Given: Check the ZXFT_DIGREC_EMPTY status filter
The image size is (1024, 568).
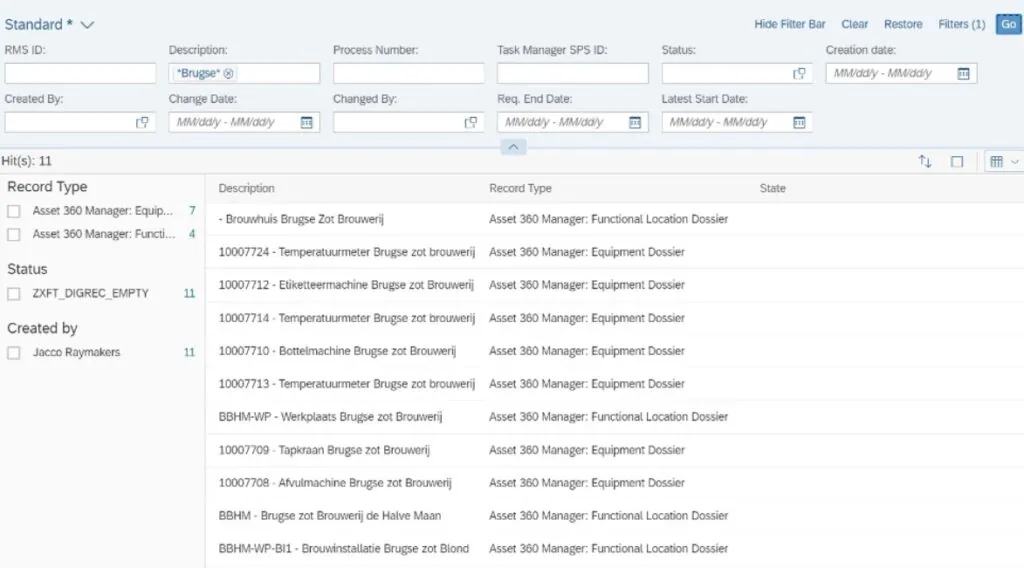Looking at the screenshot, I should pyautogui.click(x=14, y=294).
